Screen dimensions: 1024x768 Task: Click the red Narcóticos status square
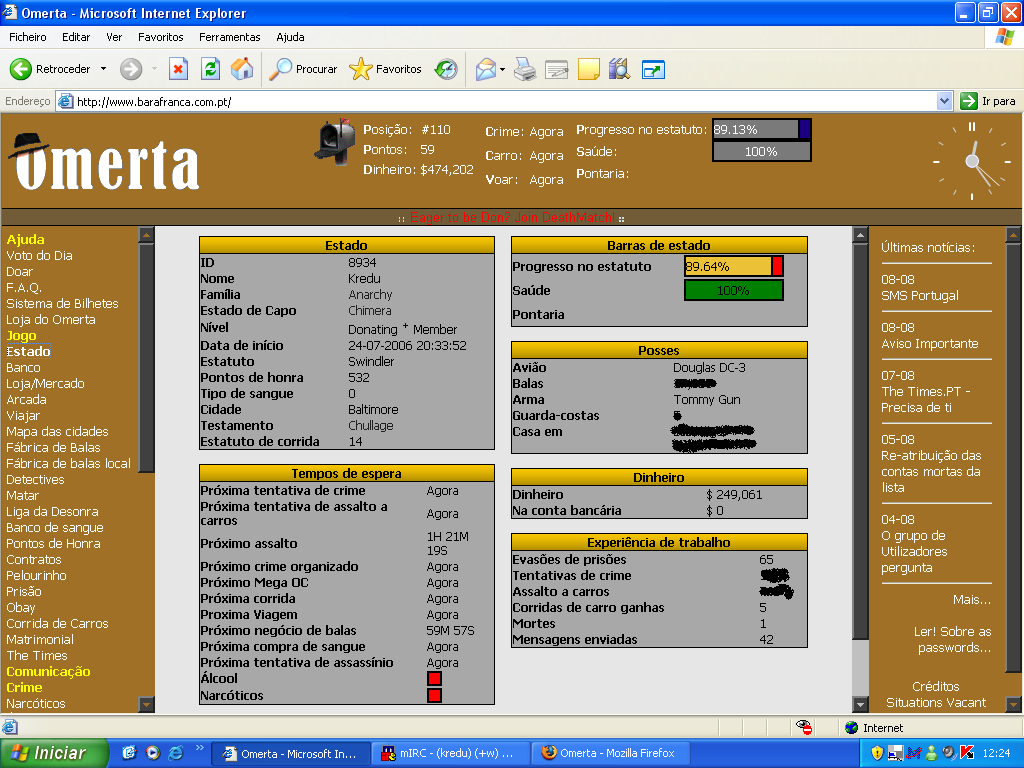(434, 695)
